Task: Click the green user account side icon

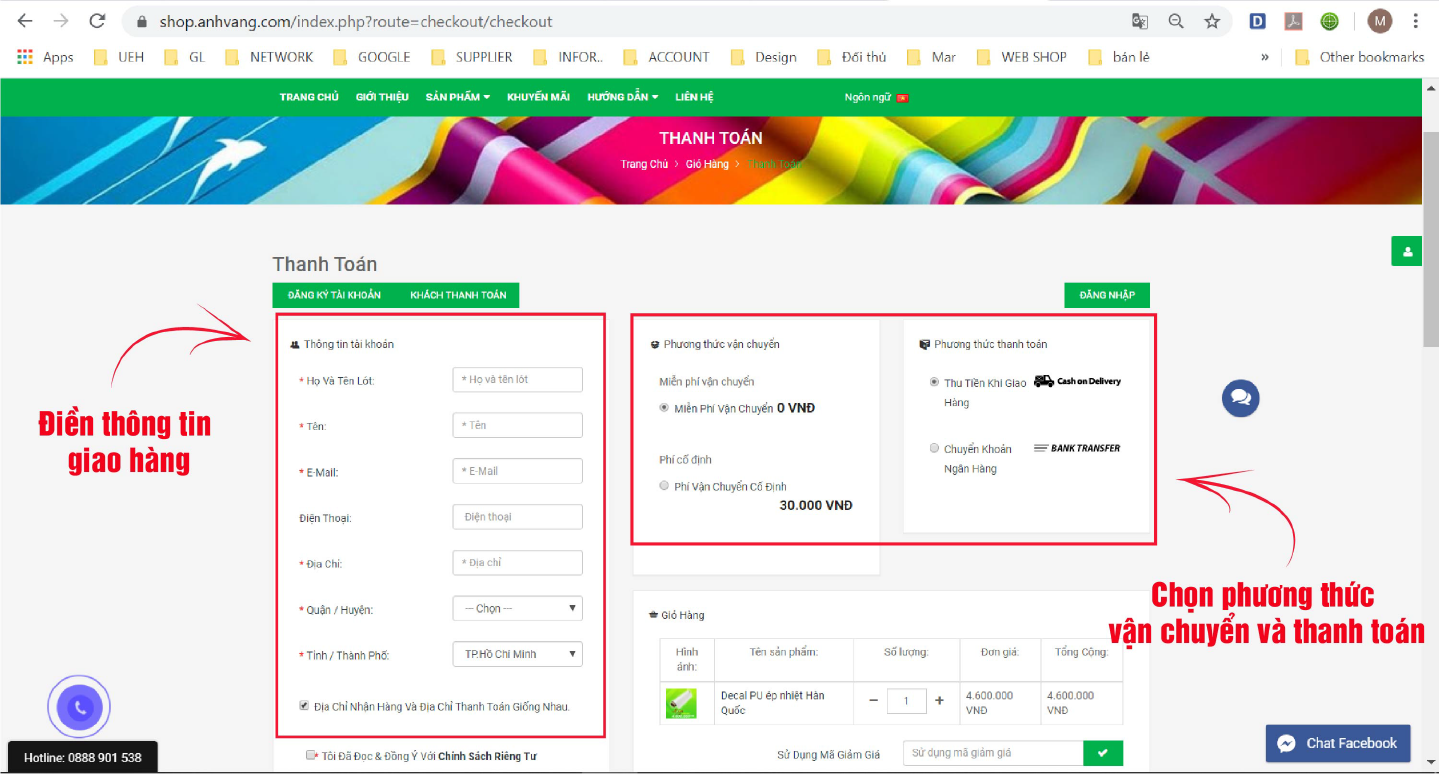Action: [x=1406, y=252]
